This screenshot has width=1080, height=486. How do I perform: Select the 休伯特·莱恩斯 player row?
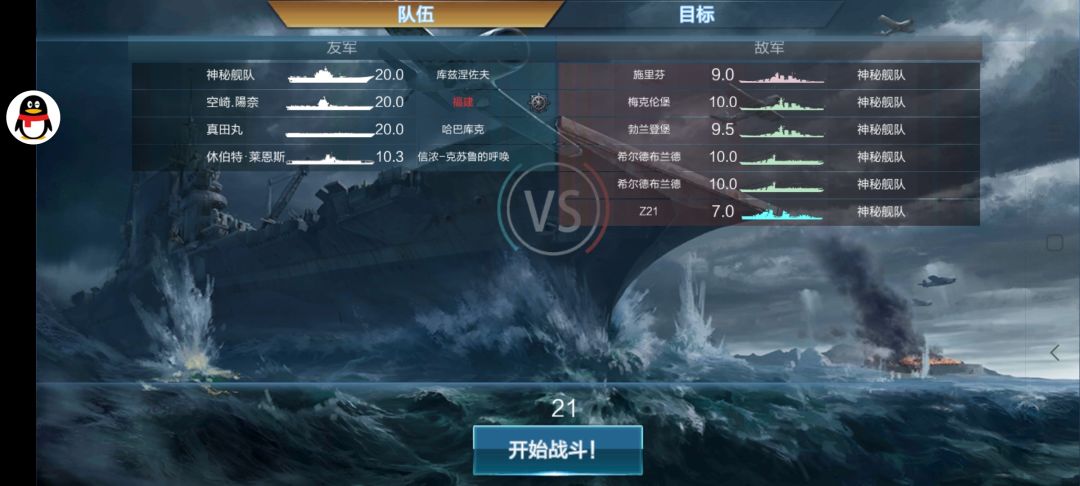pyautogui.click(x=344, y=157)
